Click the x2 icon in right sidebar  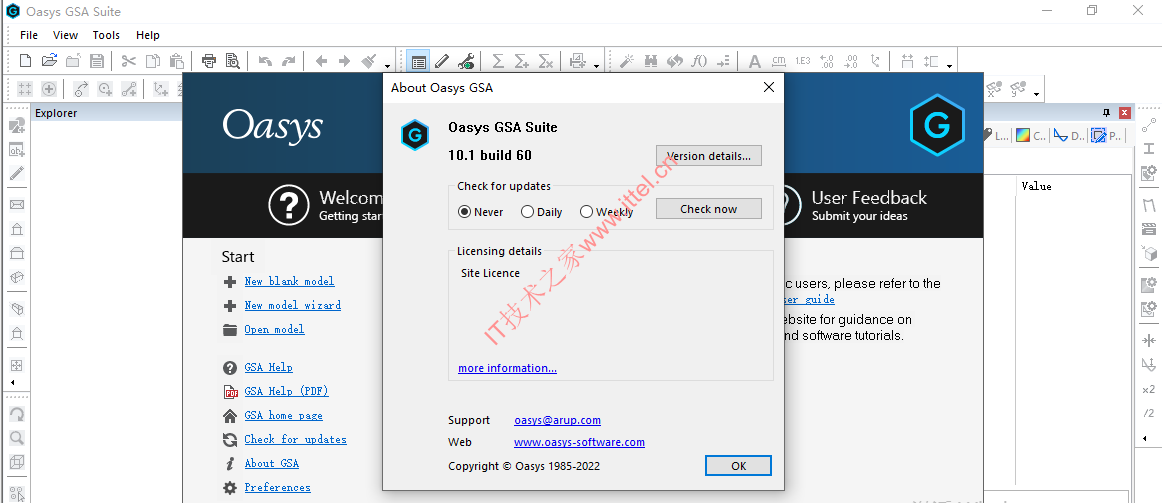(x=1149, y=389)
